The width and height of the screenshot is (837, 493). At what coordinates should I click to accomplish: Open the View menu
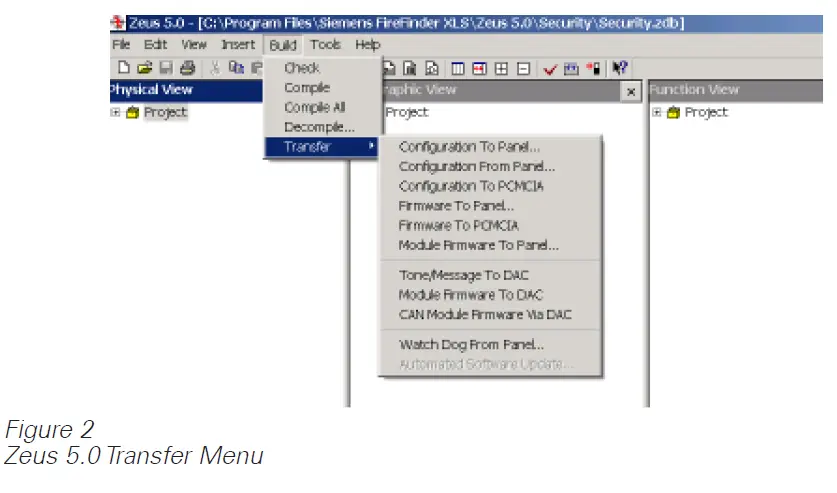click(194, 45)
